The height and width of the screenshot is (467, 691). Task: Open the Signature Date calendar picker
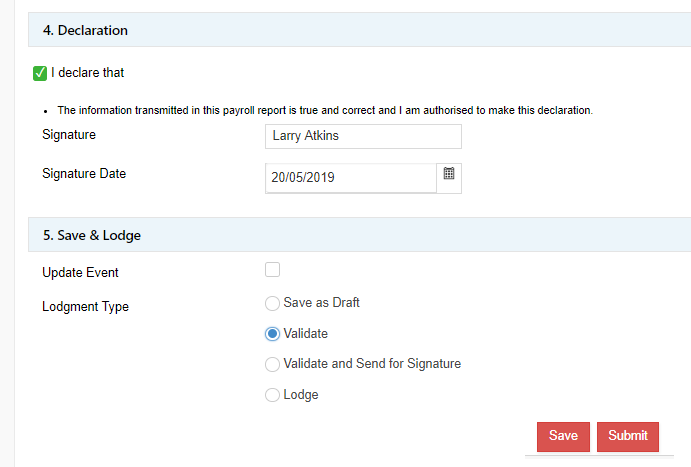pos(449,175)
